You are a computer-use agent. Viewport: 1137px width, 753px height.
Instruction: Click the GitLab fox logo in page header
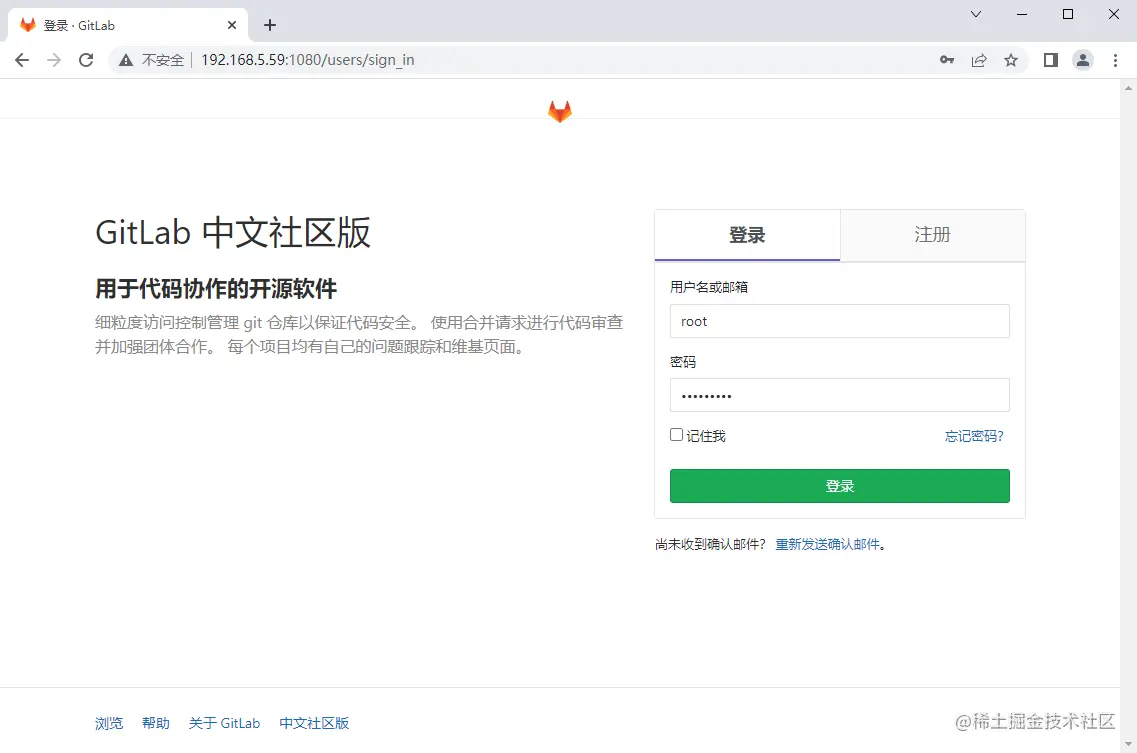pos(560,111)
